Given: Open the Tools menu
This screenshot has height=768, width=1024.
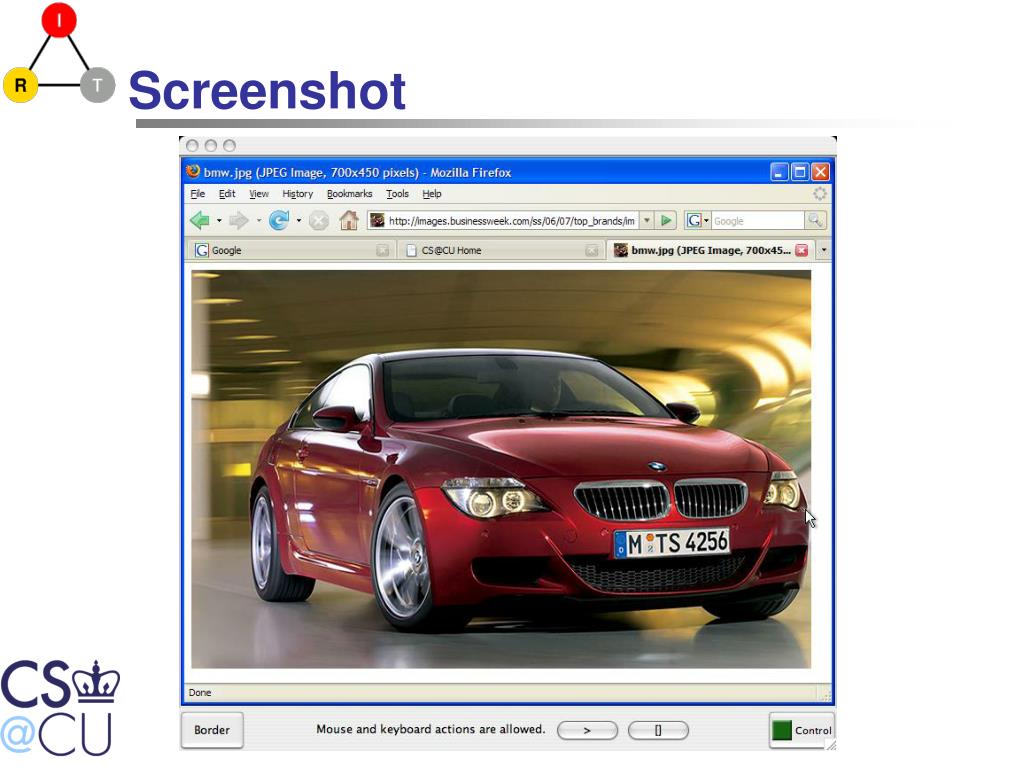Looking at the screenshot, I should [x=397, y=193].
